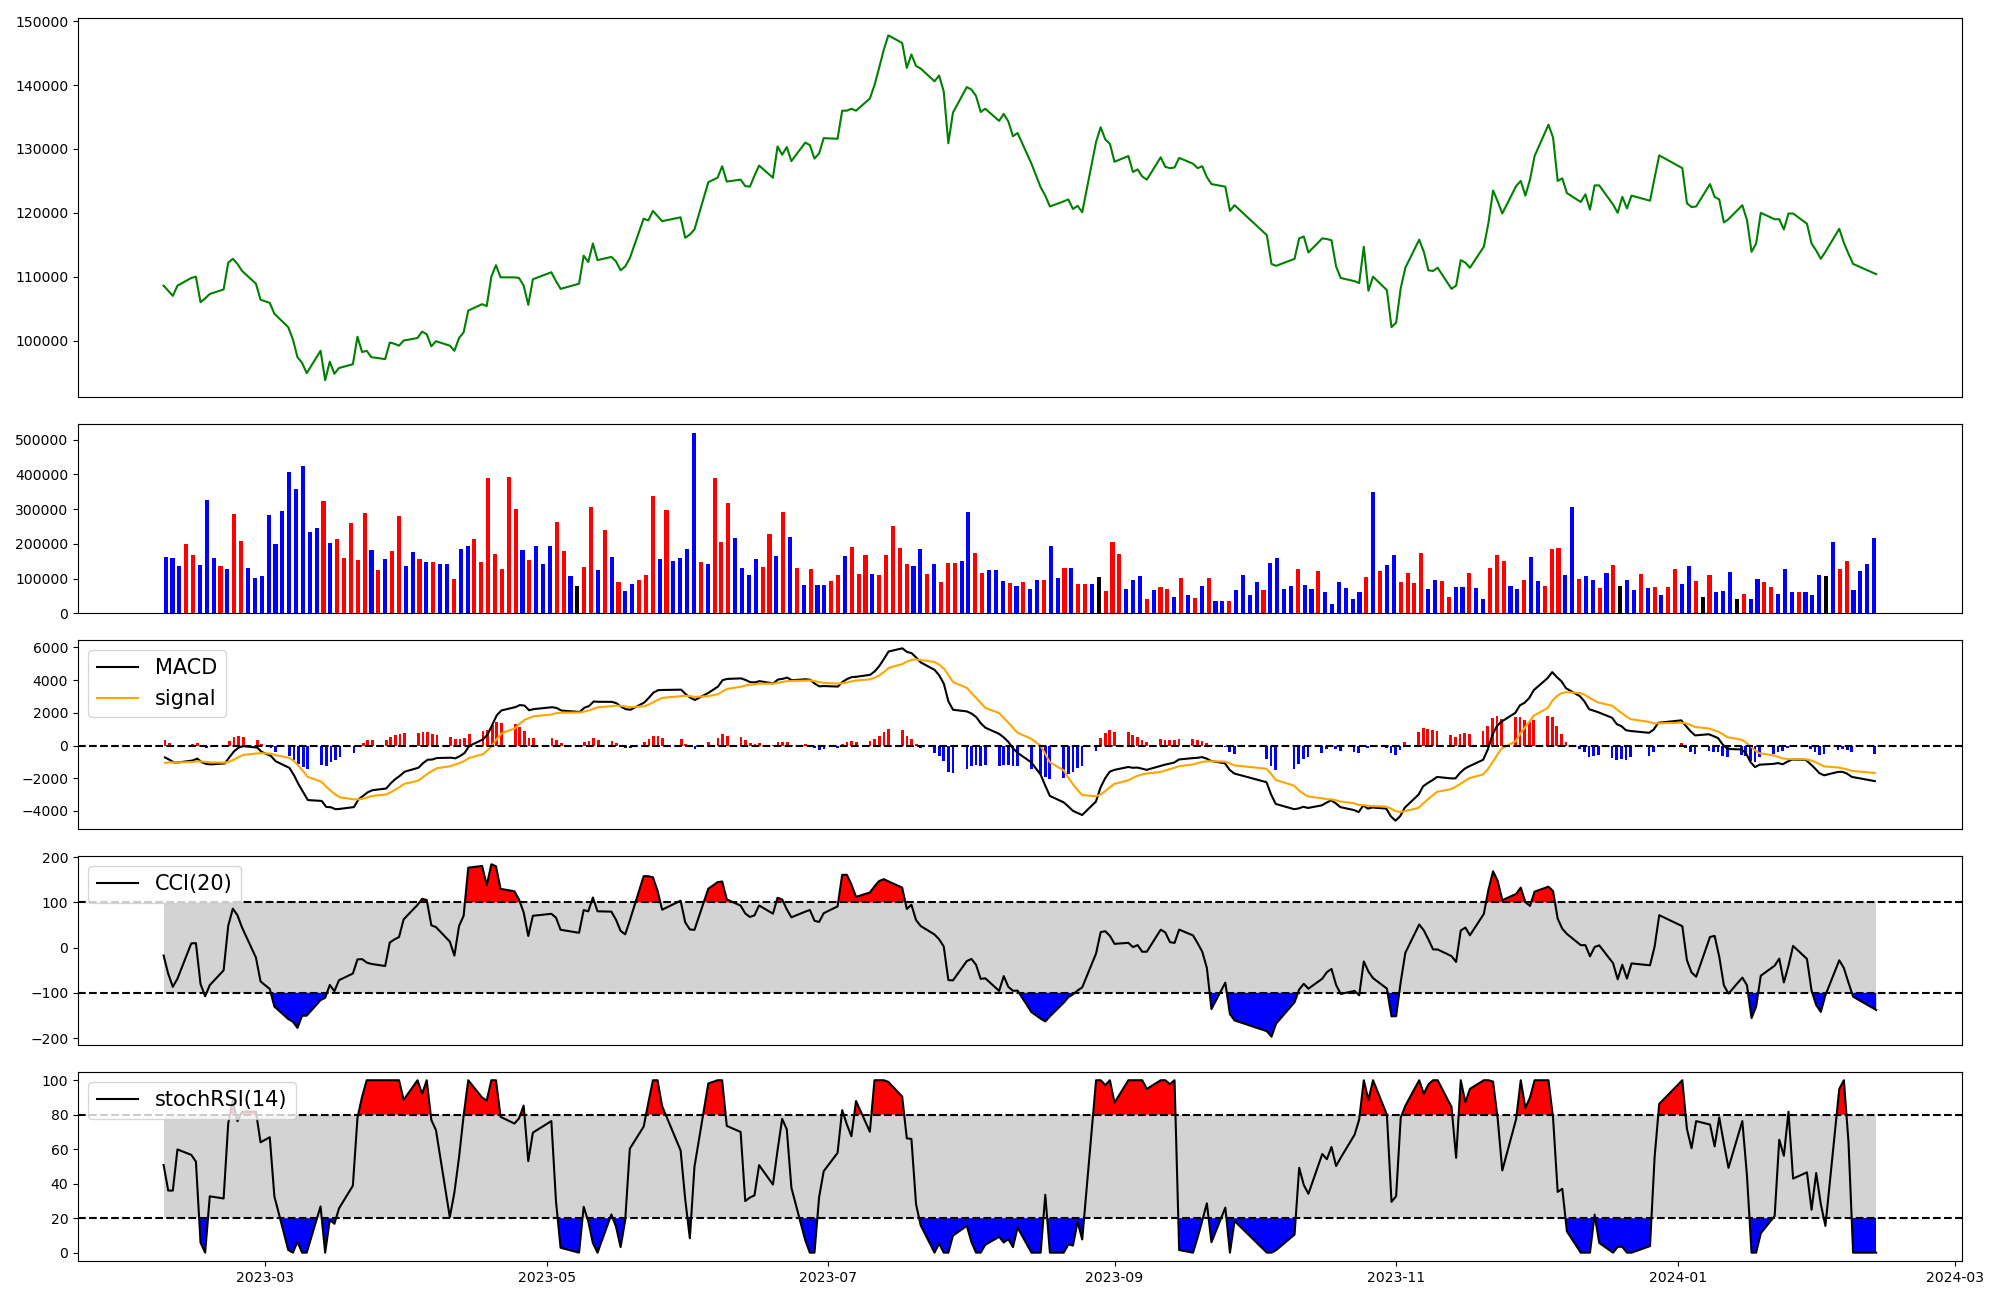
Task: Click the tallest blue volume bar
Action: [694, 523]
